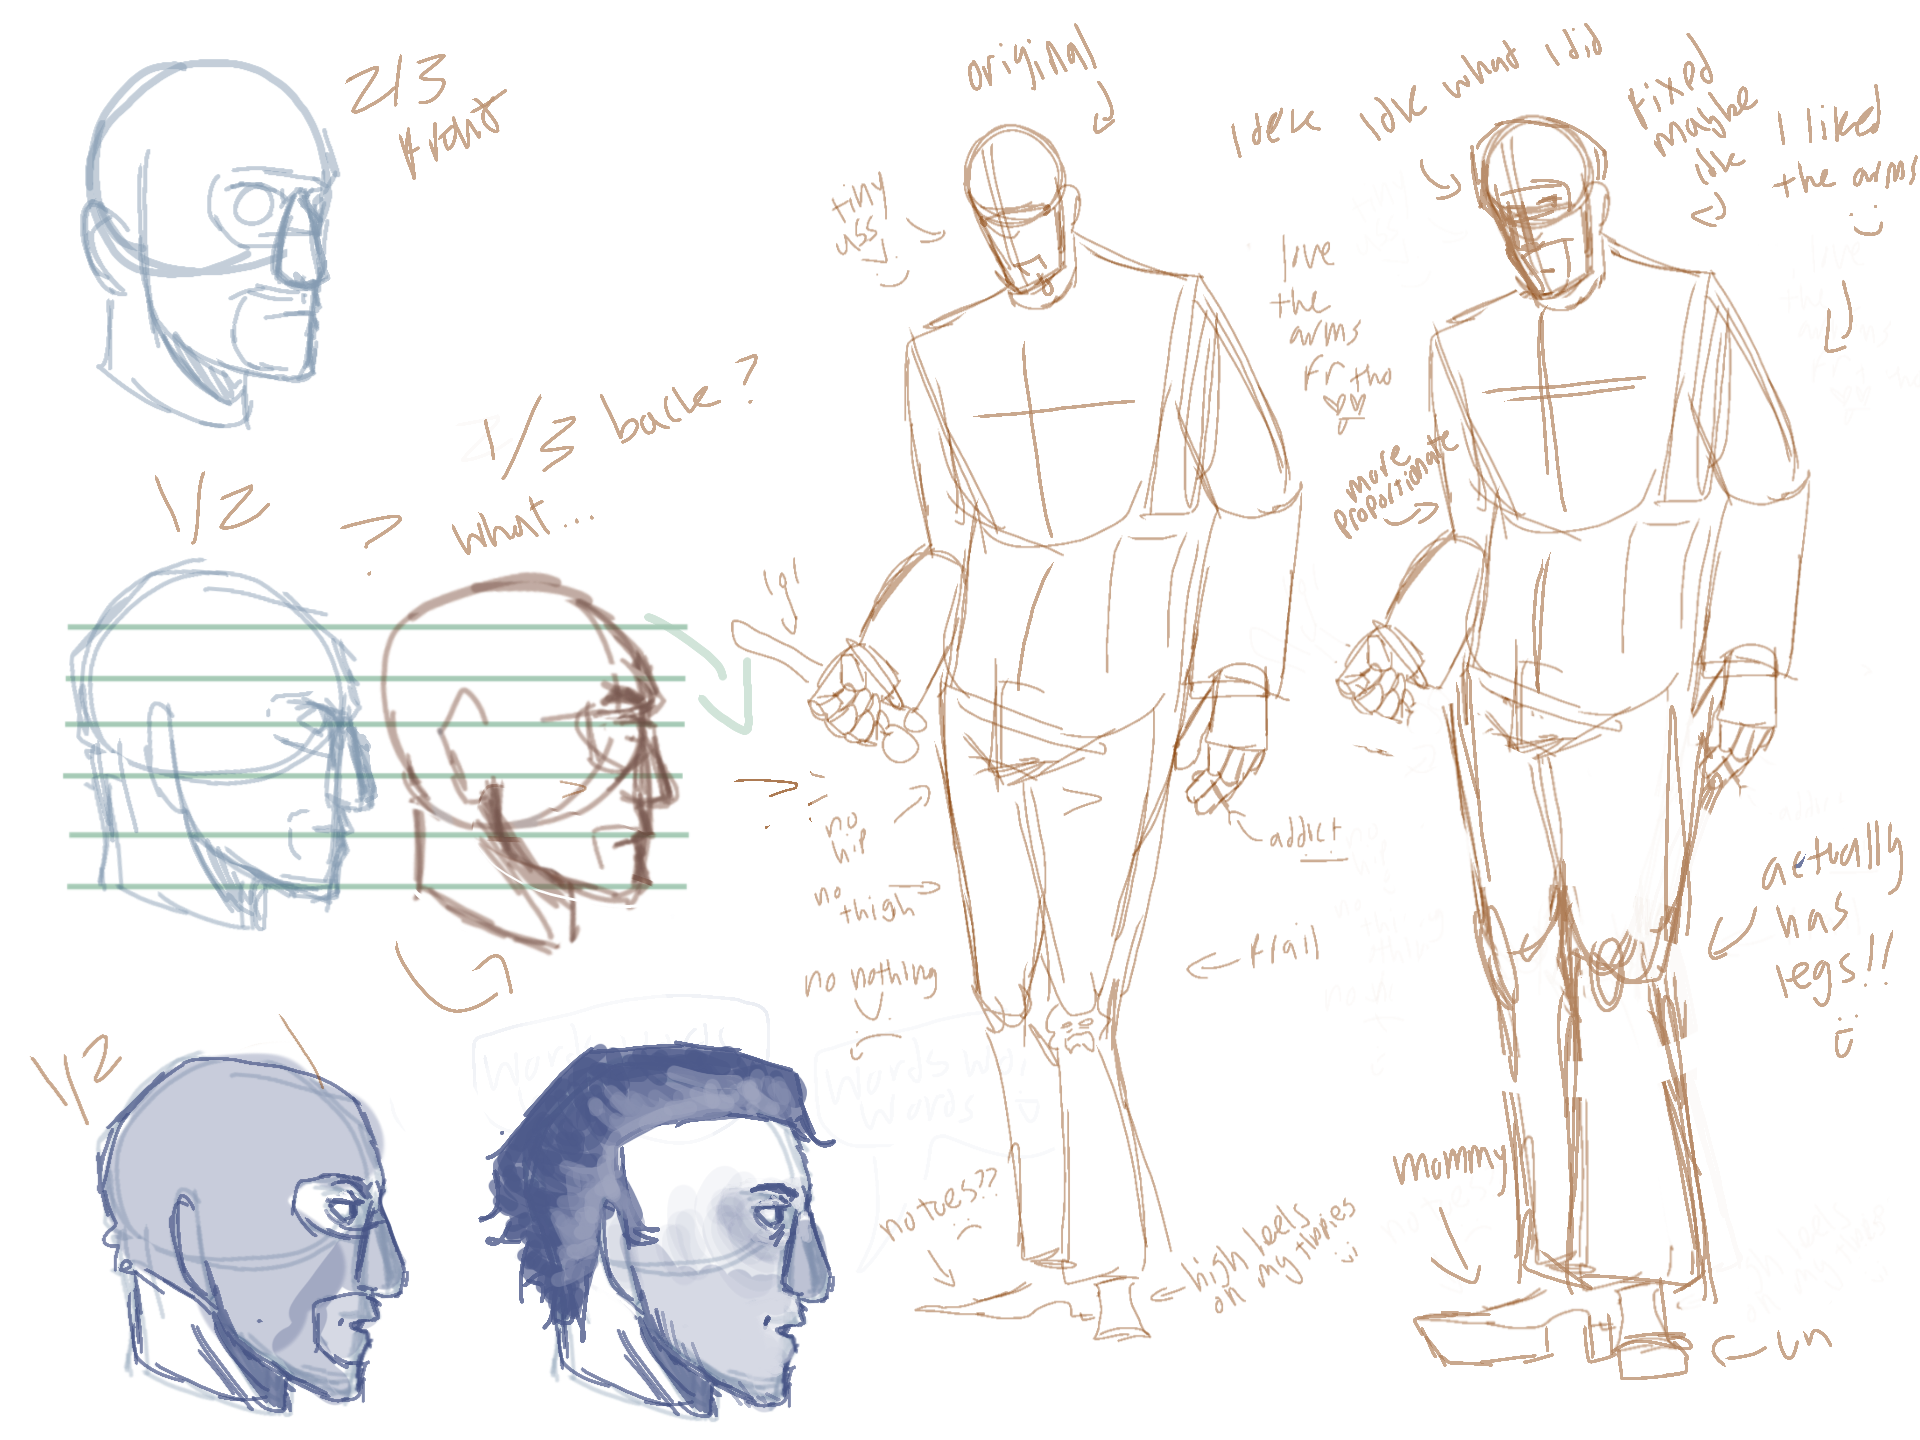Click the "high heels on my tippies" note
Screen dimensions: 1920x1440
[1265, 1255]
